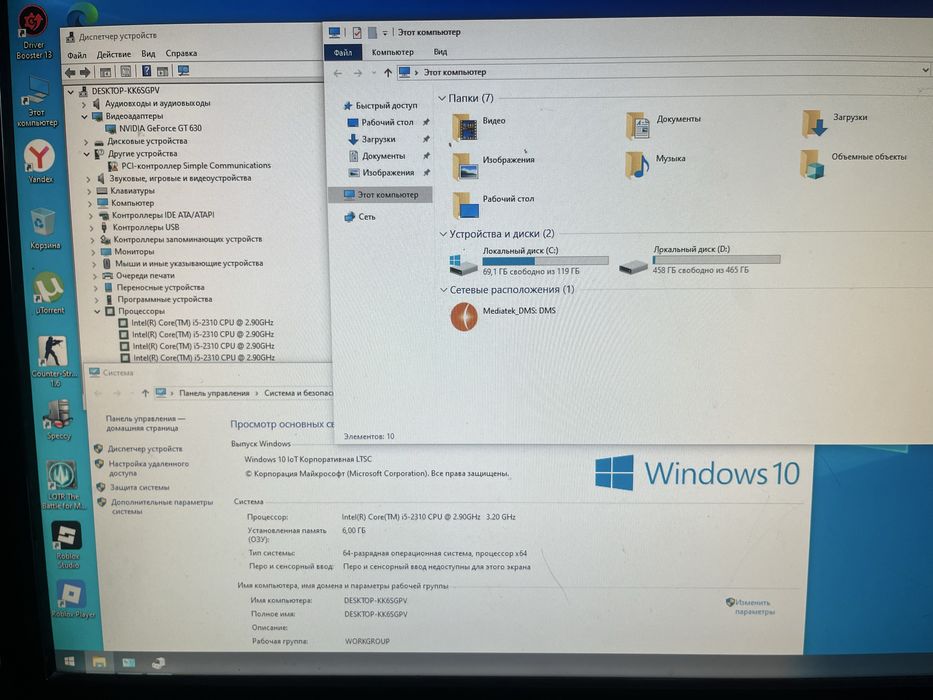Click Настройка удаленного доступа link
The height and width of the screenshot is (700, 933).
[148, 468]
